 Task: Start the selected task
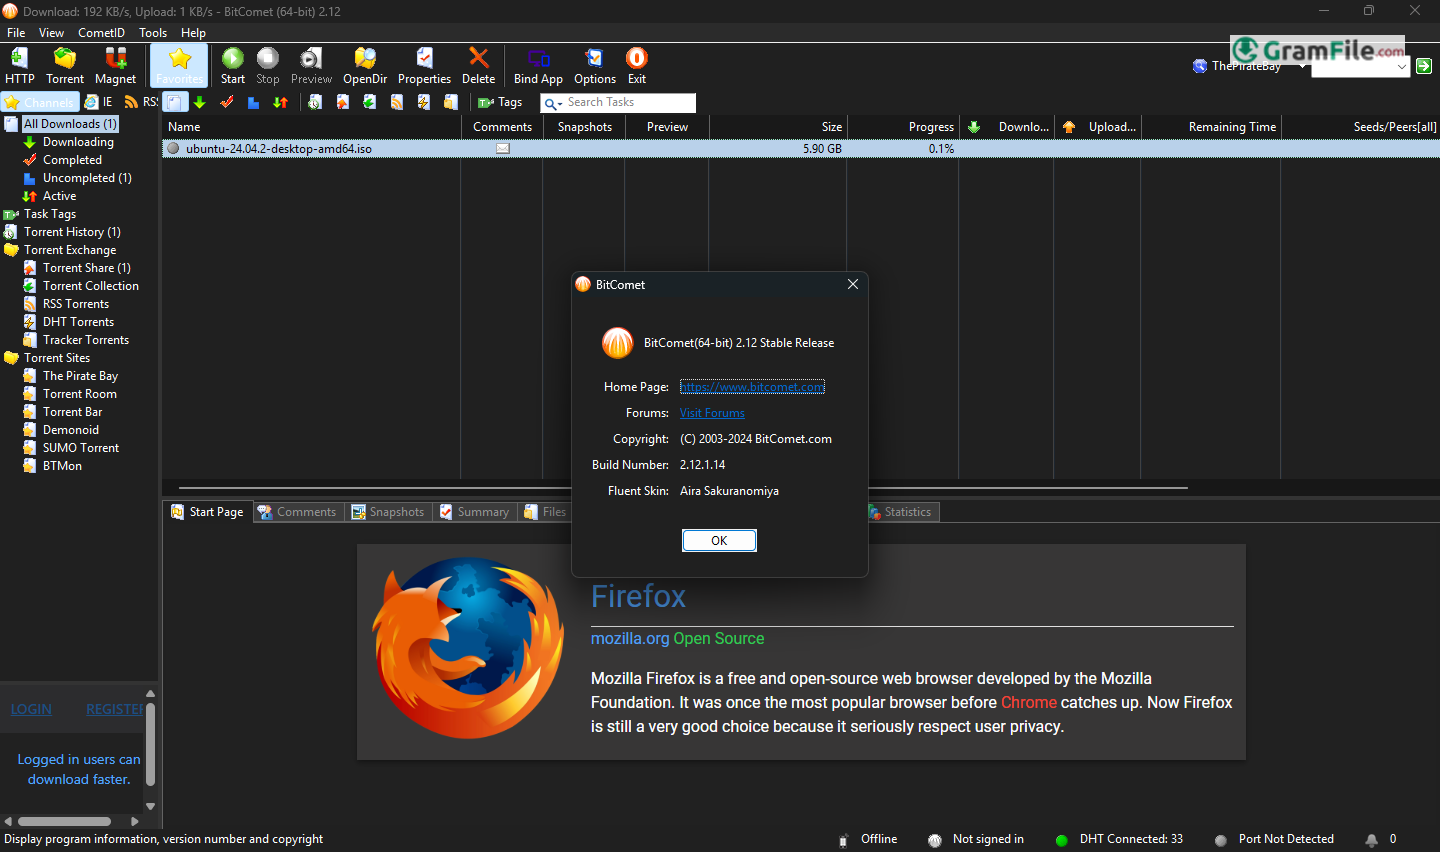233,66
